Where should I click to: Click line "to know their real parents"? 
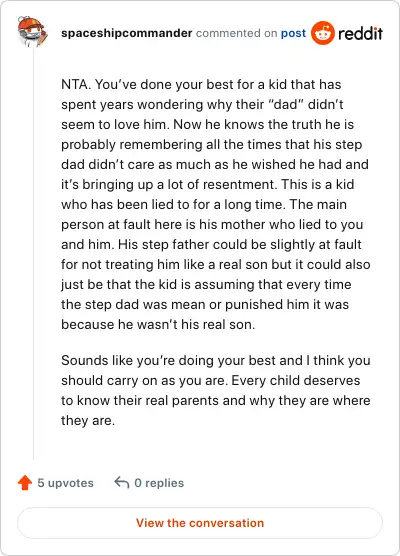216,401
